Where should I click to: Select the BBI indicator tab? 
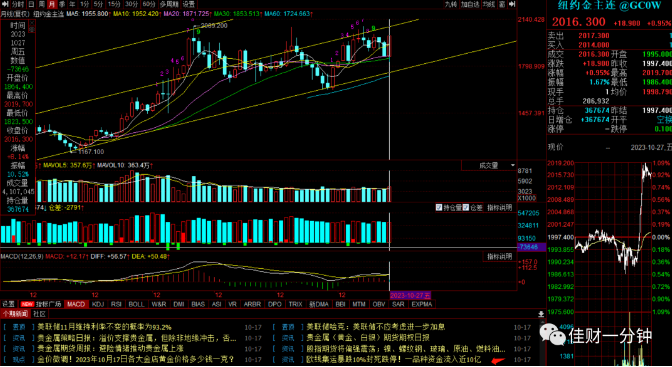click(x=340, y=304)
